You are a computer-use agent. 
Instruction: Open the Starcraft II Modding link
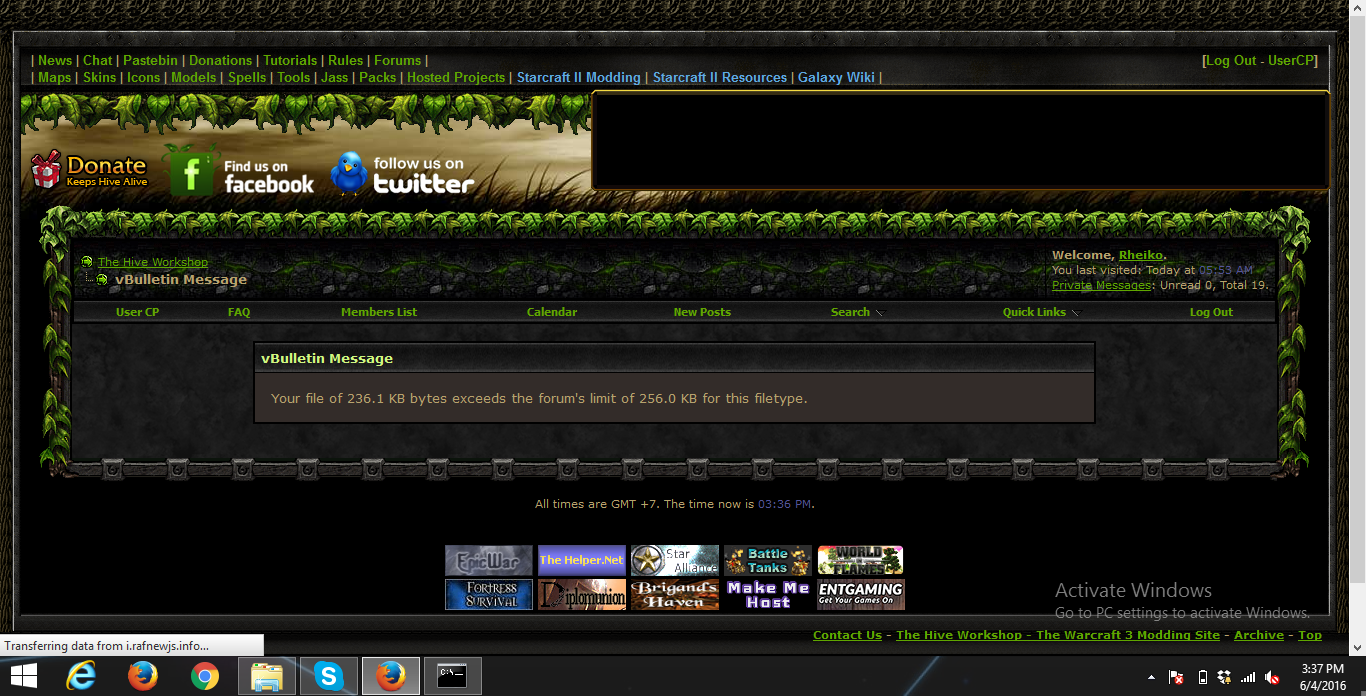[579, 77]
